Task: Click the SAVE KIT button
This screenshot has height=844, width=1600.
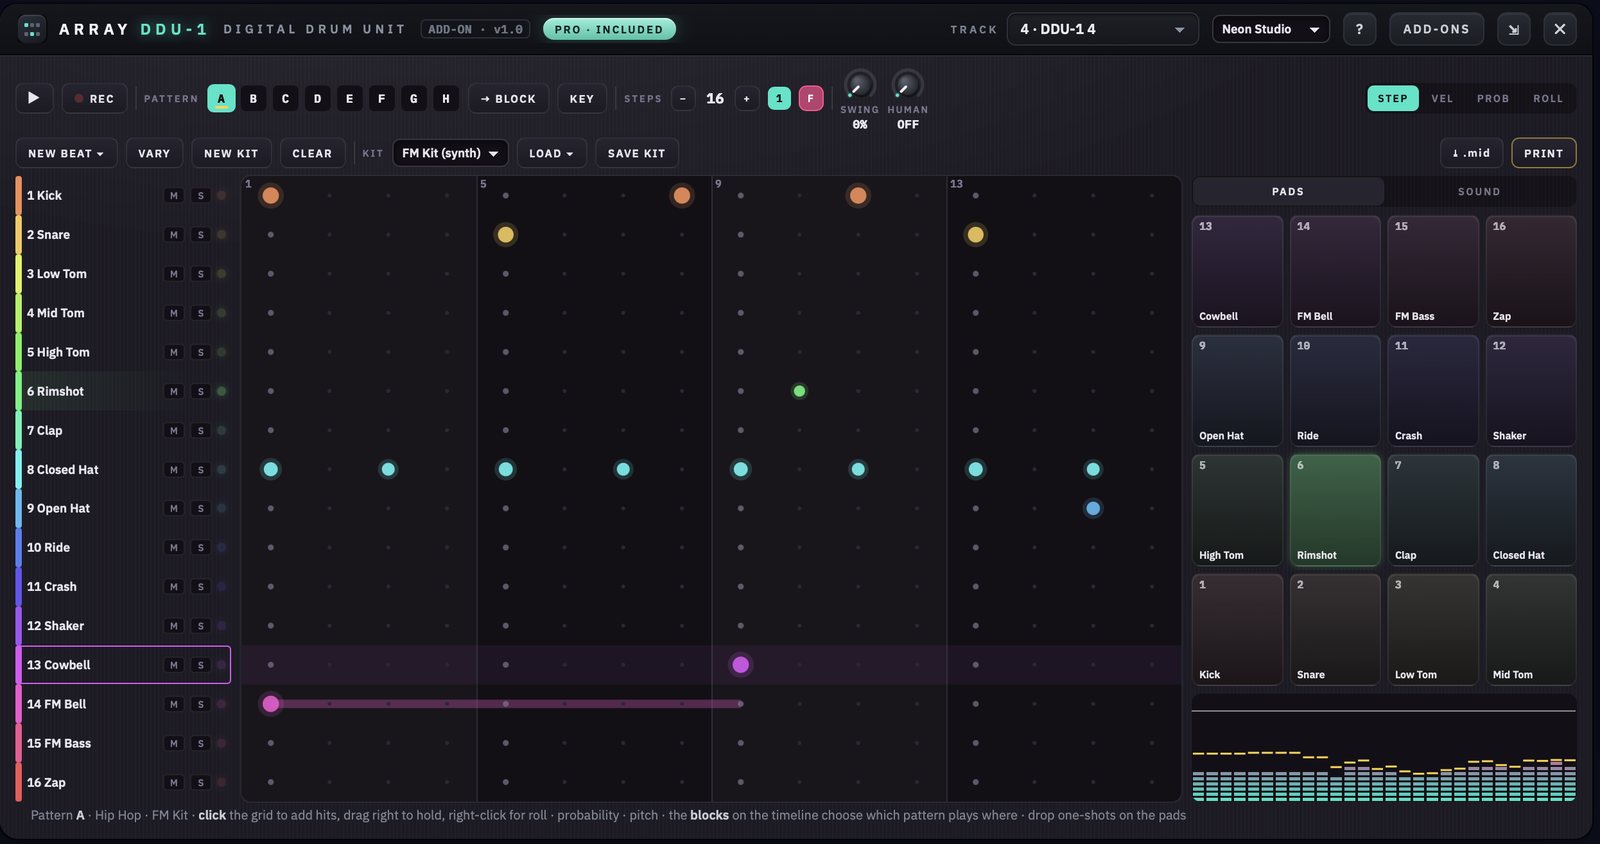Action: (x=637, y=153)
